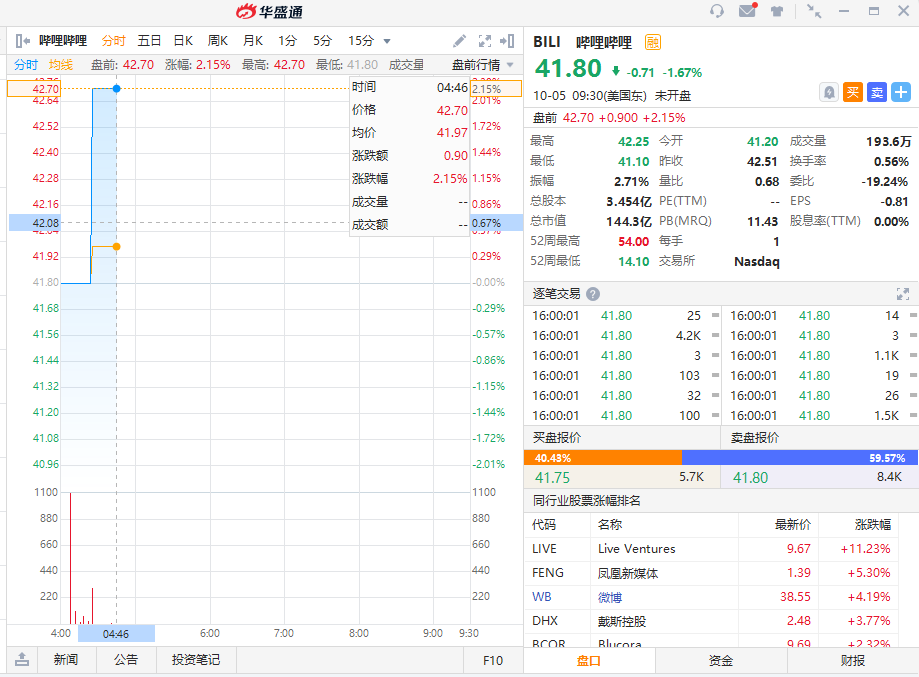The image size is (919, 677).
Task: Expand the 逐笔交易 panel
Action: [902, 294]
